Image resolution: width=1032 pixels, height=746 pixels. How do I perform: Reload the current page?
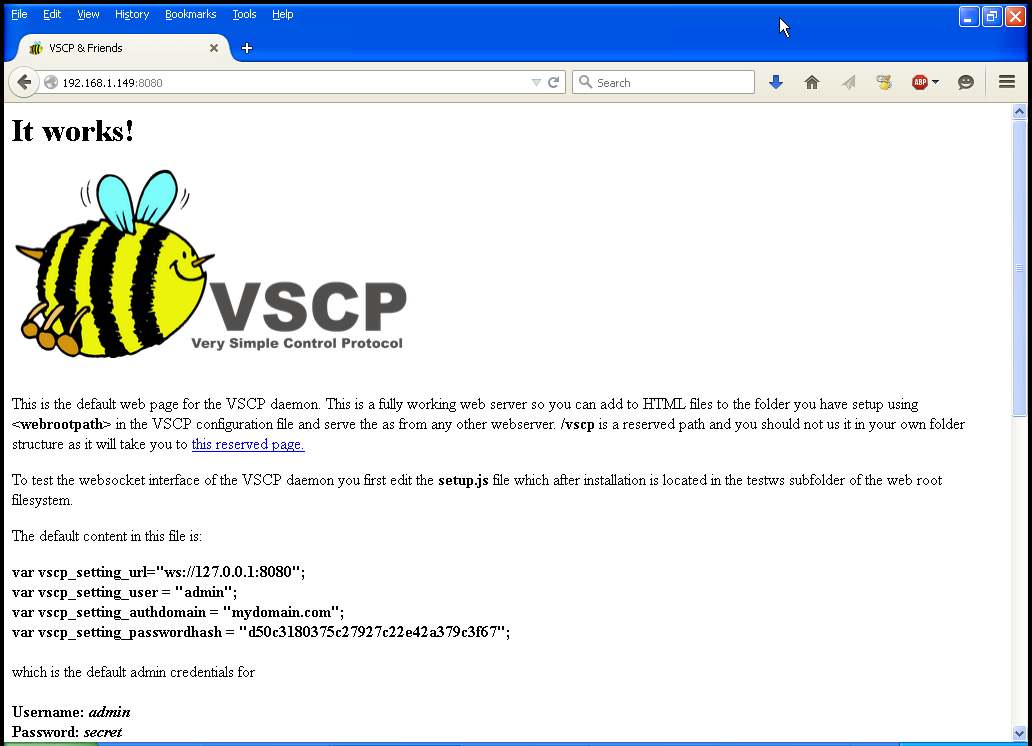click(553, 83)
